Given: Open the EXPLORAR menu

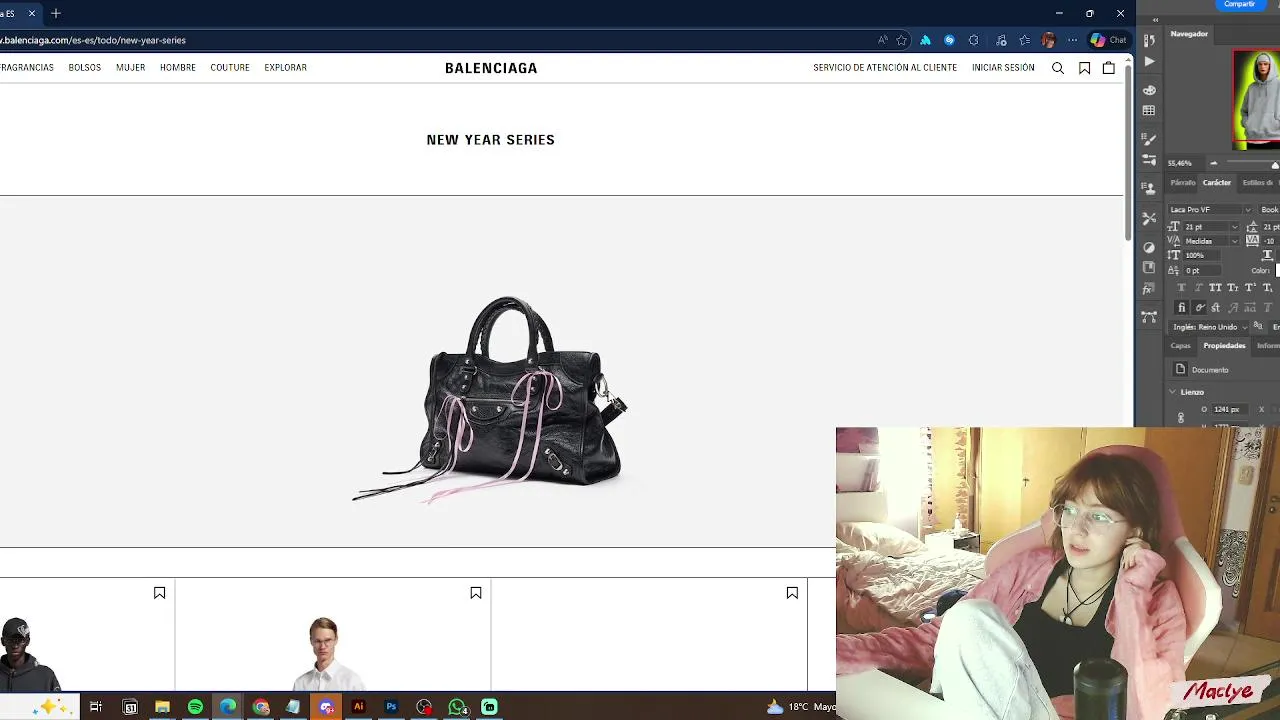Looking at the screenshot, I should [285, 68].
